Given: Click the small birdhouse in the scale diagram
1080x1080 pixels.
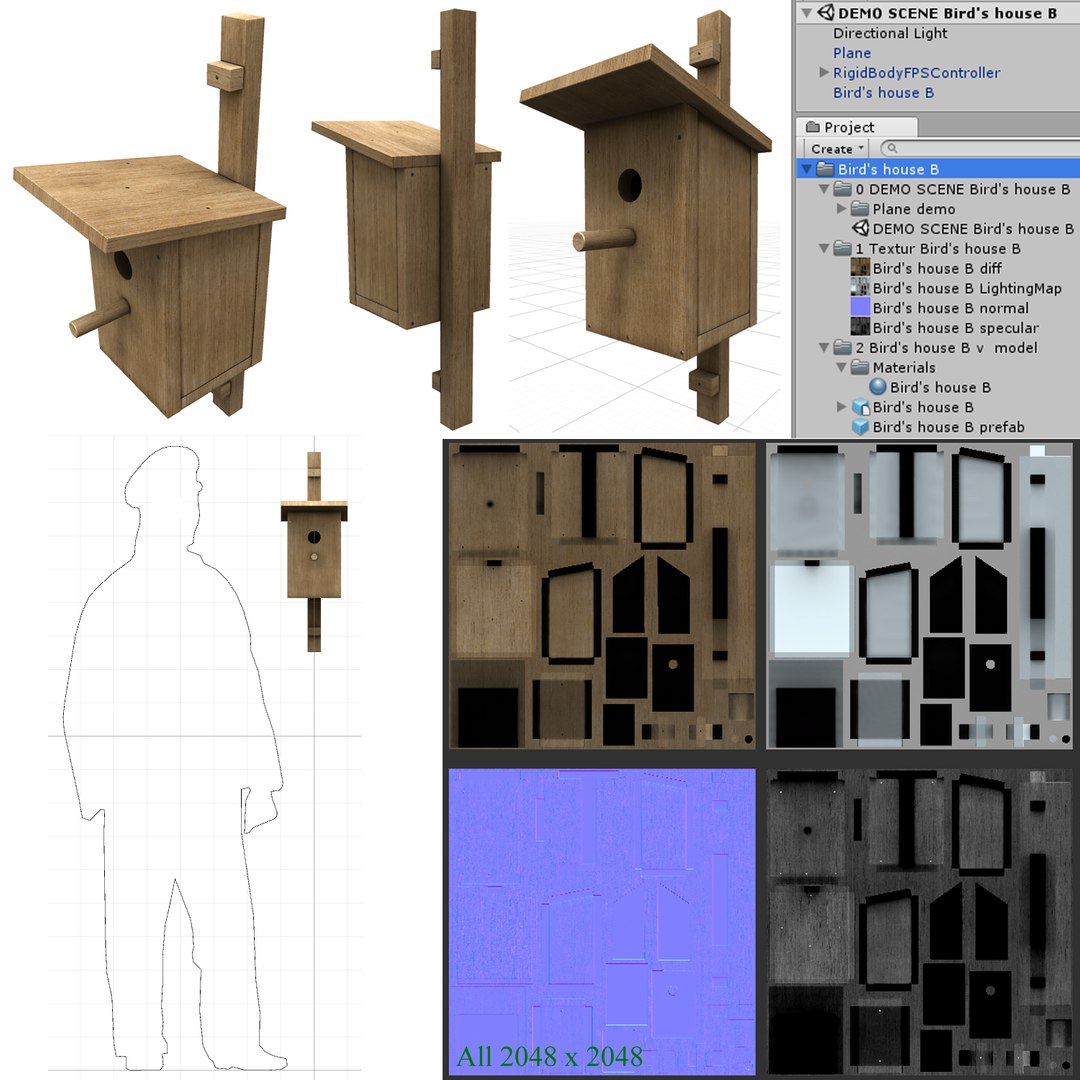Looking at the screenshot, I should (x=314, y=552).
